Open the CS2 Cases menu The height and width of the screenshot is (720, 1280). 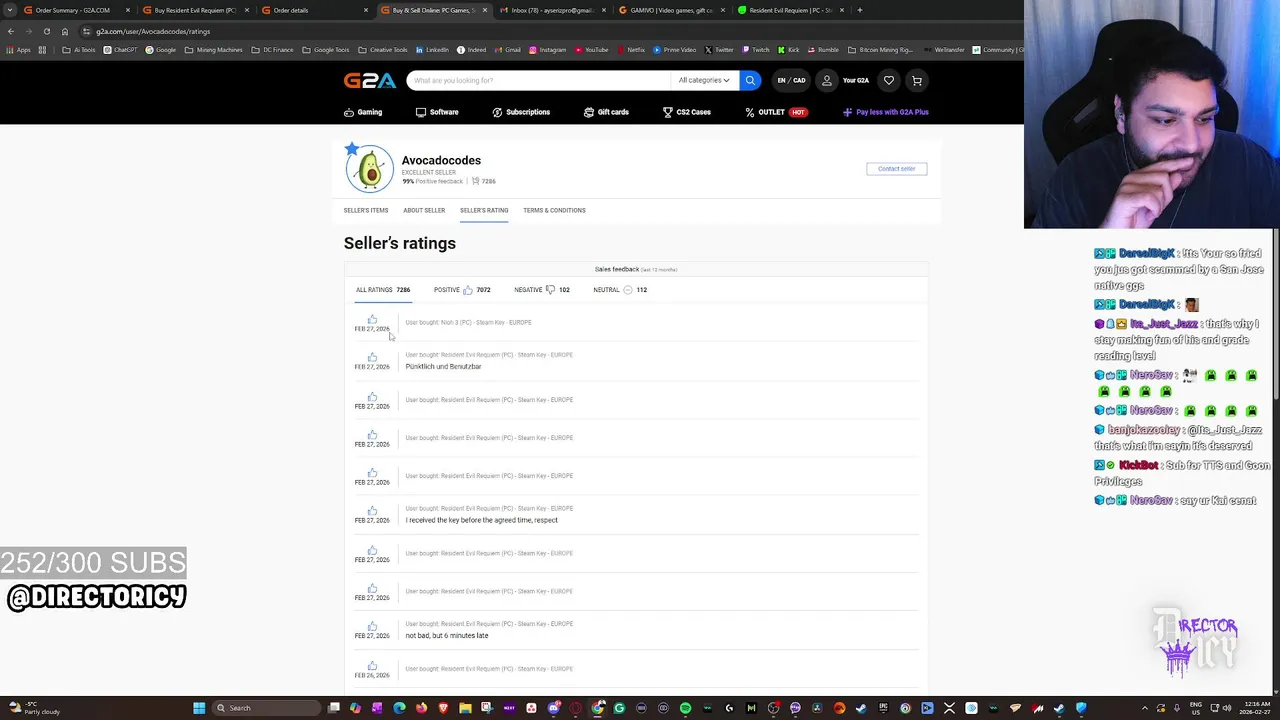(687, 112)
